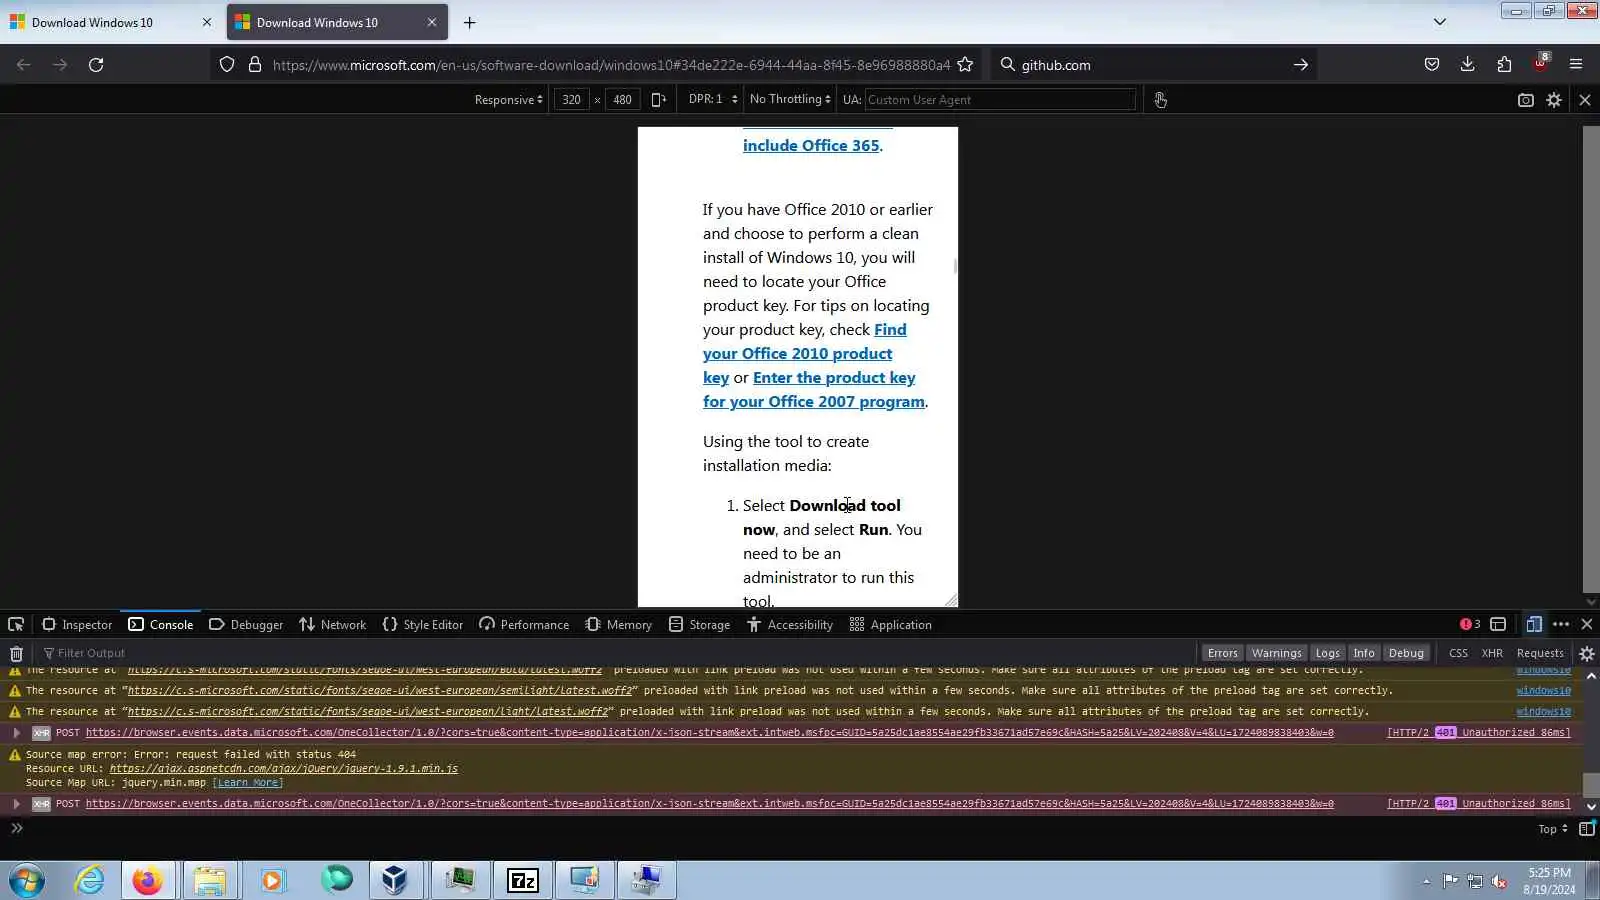Open console settings gear icon
This screenshot has width=1600, height=900.
pyautogui.click(x=1587, y=653)
